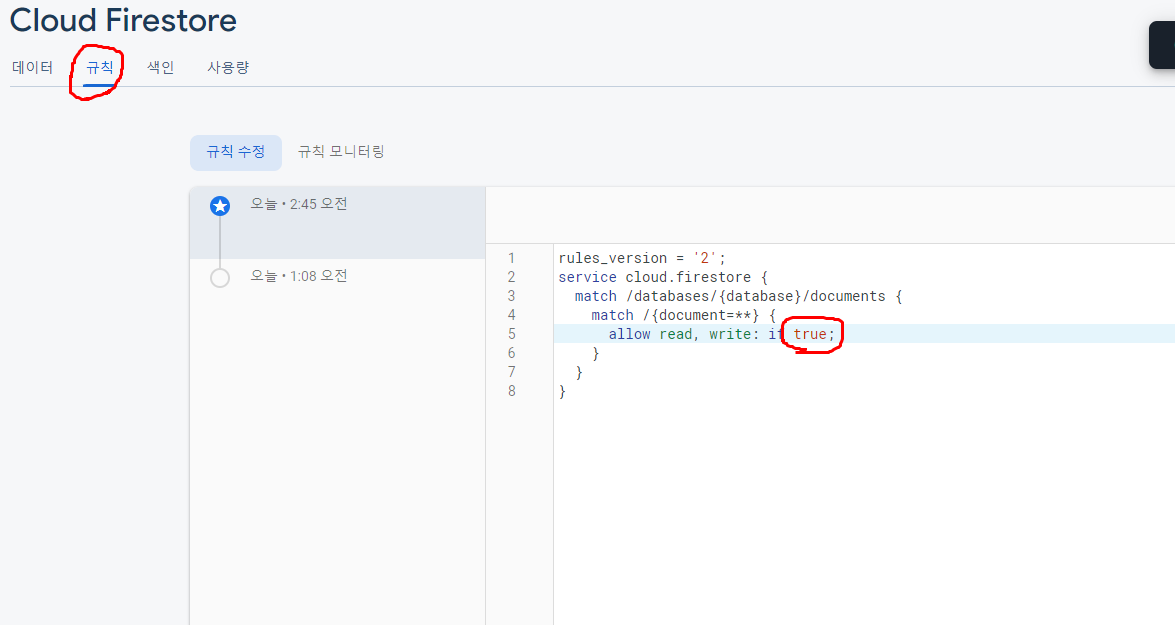Click the empty editor area below code
This screenshot has height=625, width=1175.
click(864, 513)
